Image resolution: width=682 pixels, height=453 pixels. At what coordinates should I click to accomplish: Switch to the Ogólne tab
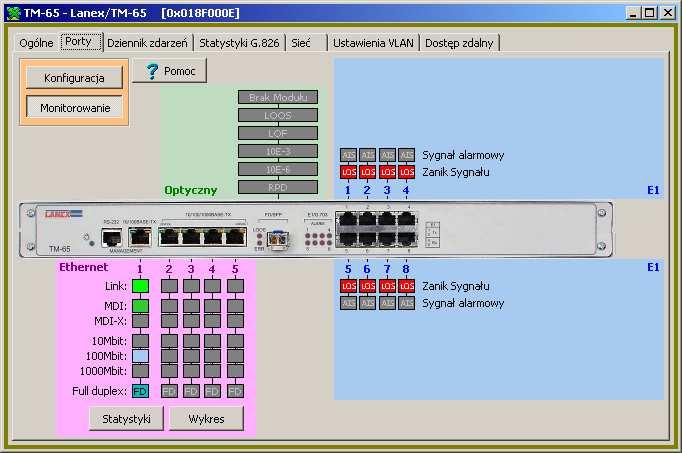point(36,43)
